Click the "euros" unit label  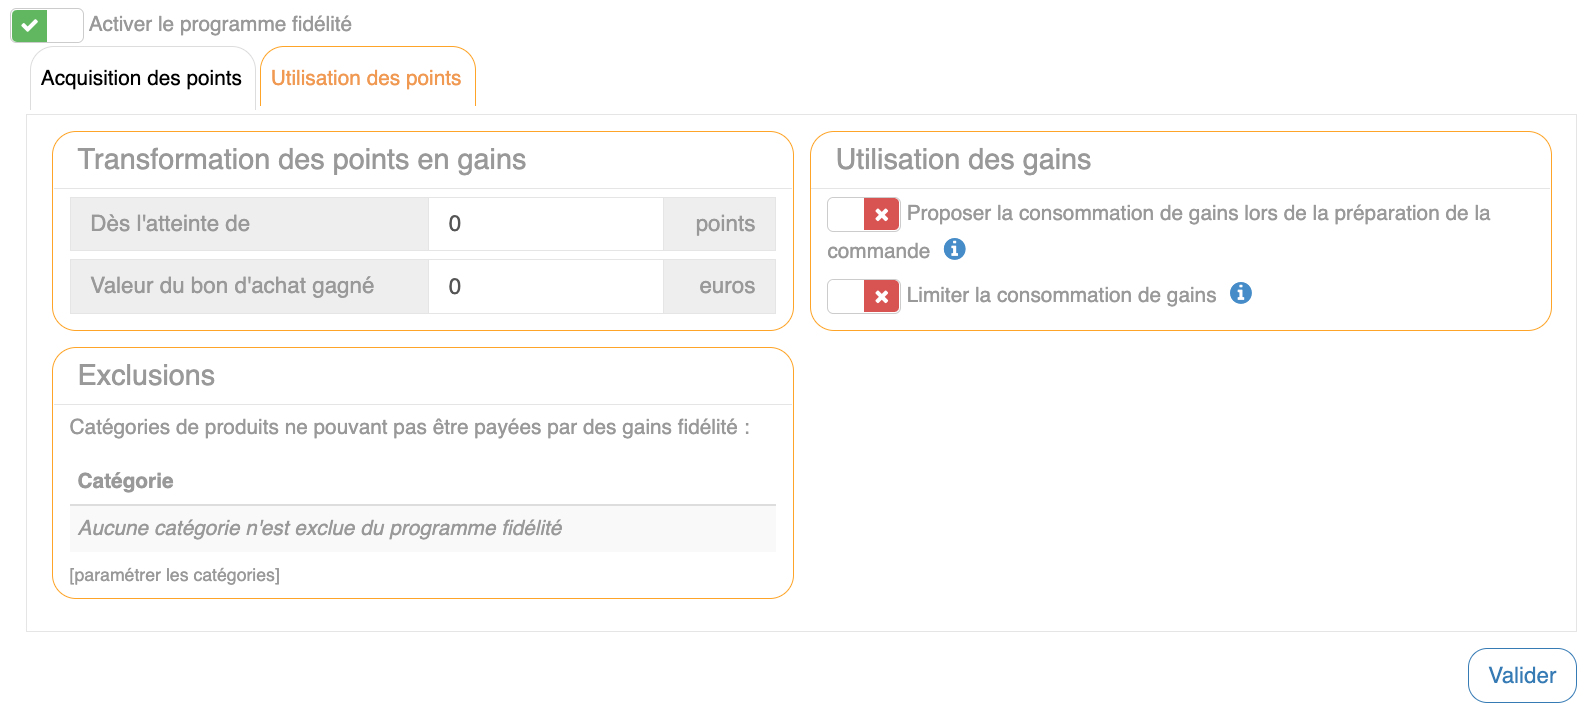click(x=726, y=287)
